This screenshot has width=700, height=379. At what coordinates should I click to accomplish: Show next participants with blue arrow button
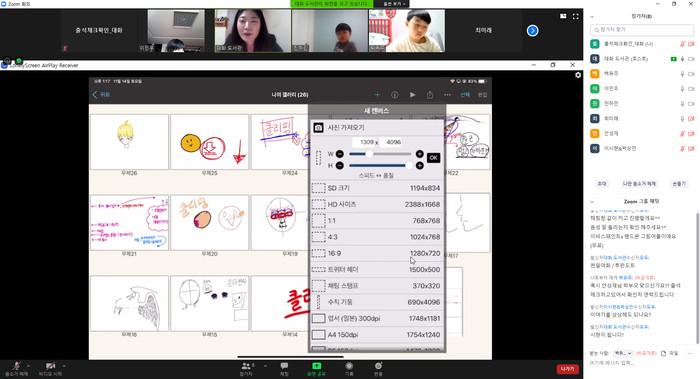[x=532, y=30]
